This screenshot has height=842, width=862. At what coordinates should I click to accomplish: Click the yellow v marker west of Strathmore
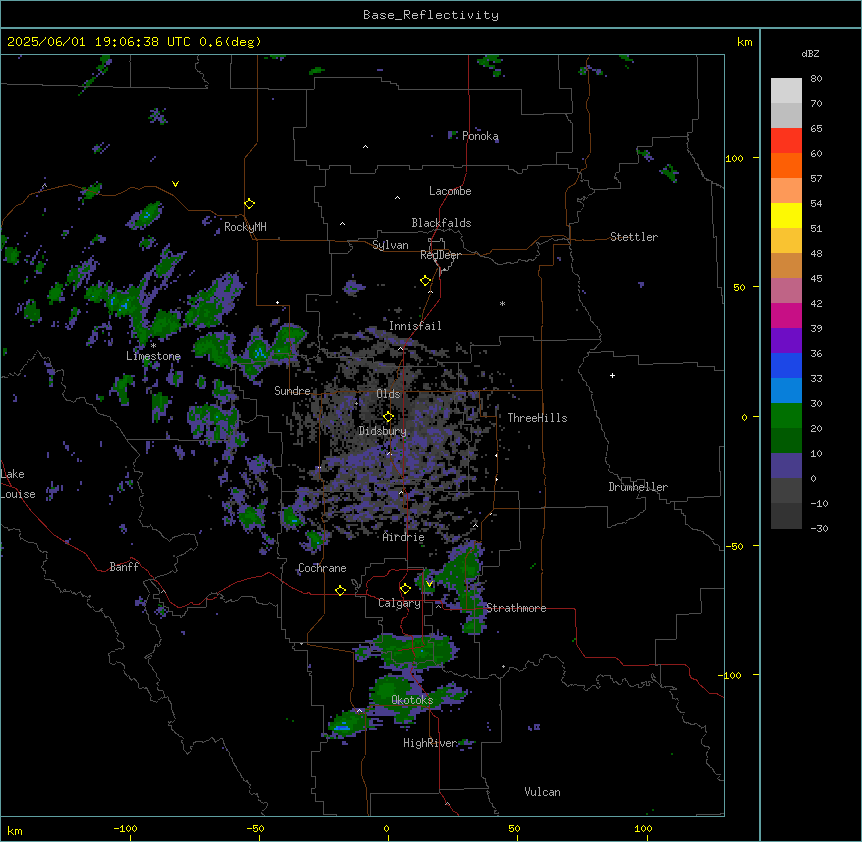[429, 584]
